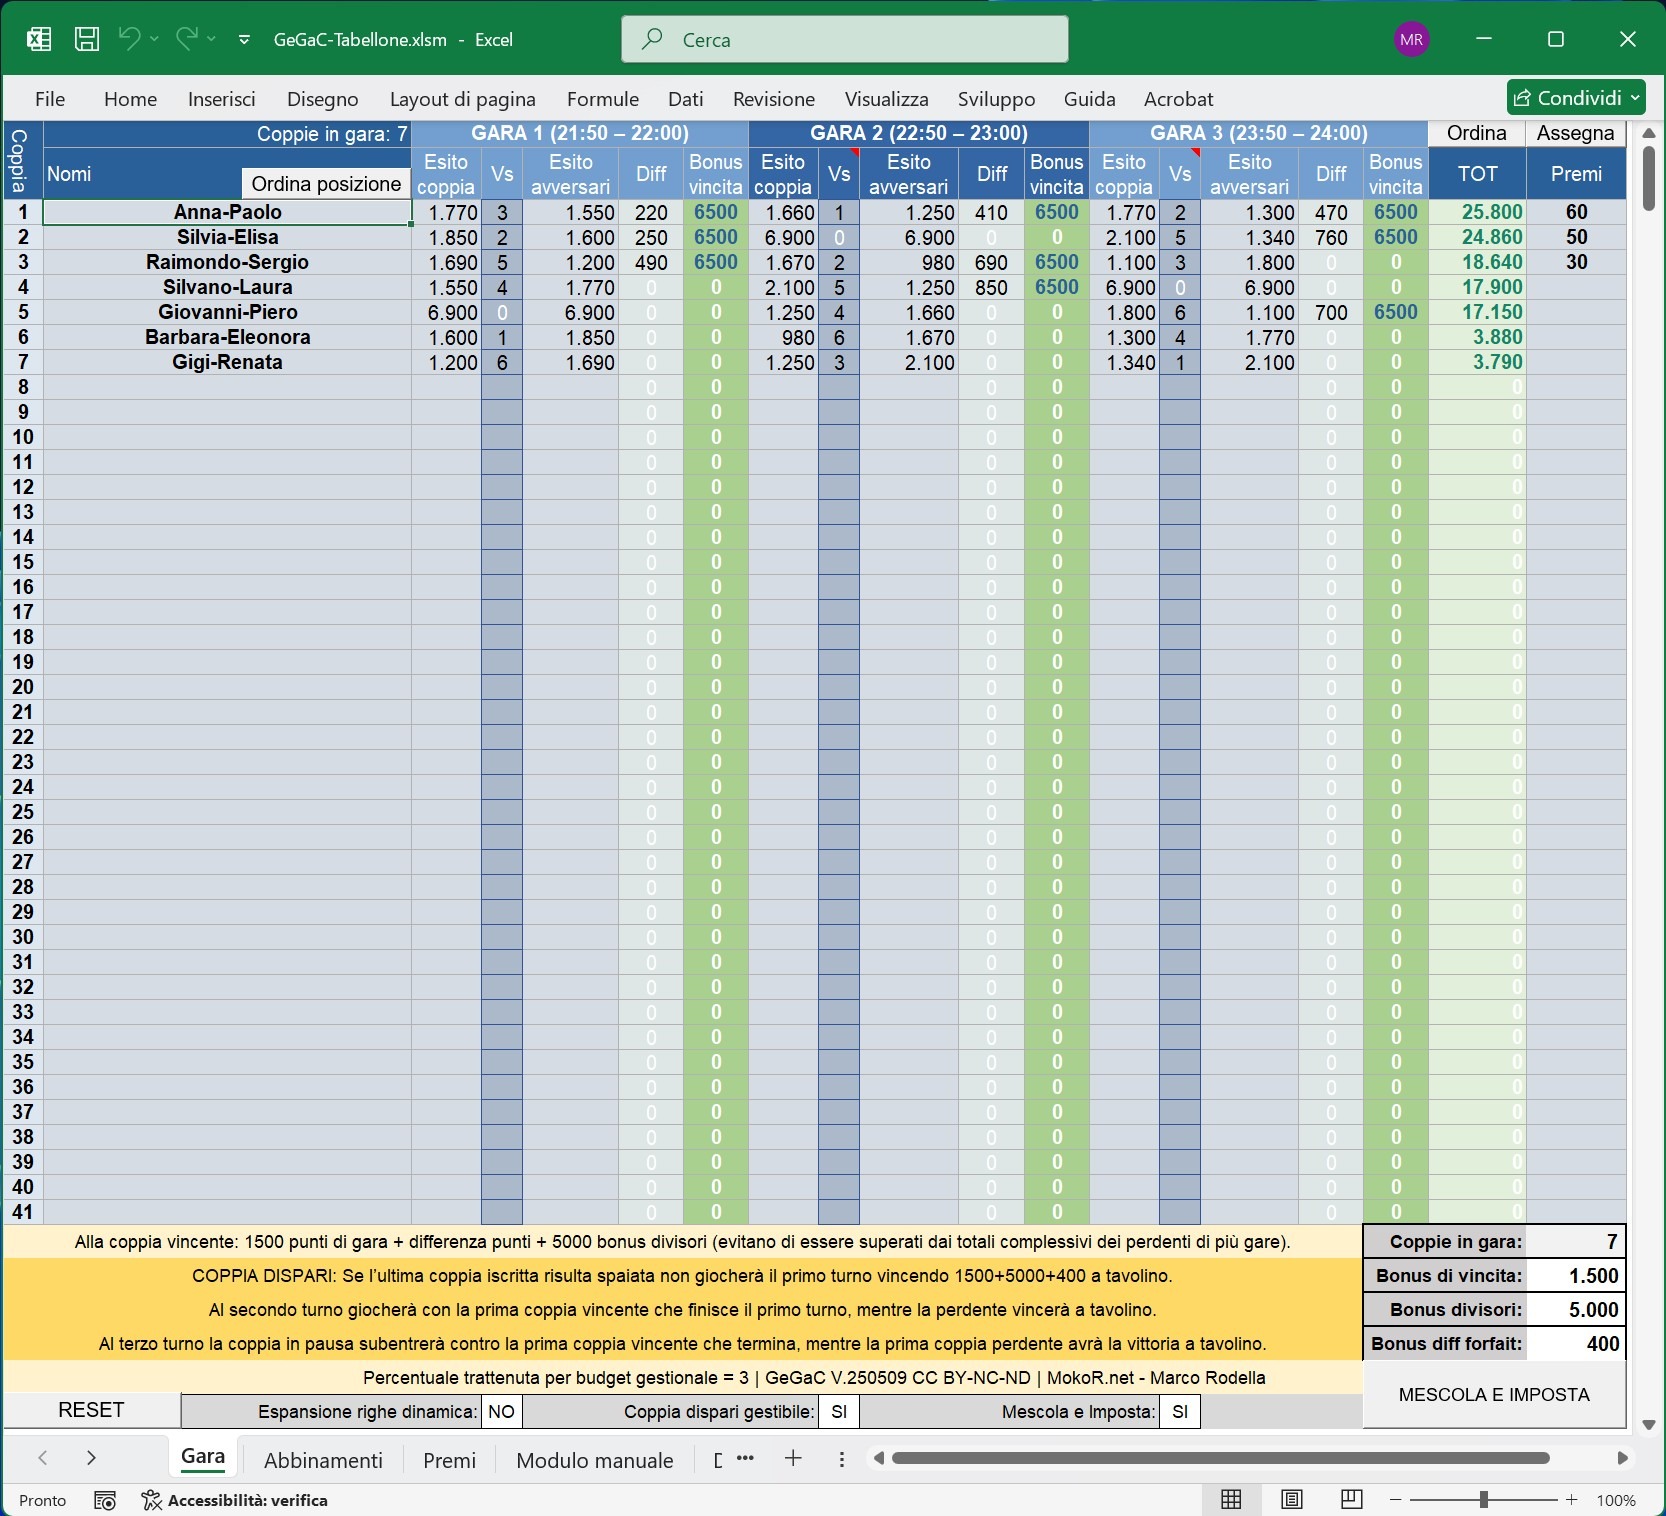Open the Sviluppo ribbon tab
Viewport: 1666px width, 1516px height.
[996, 99]
